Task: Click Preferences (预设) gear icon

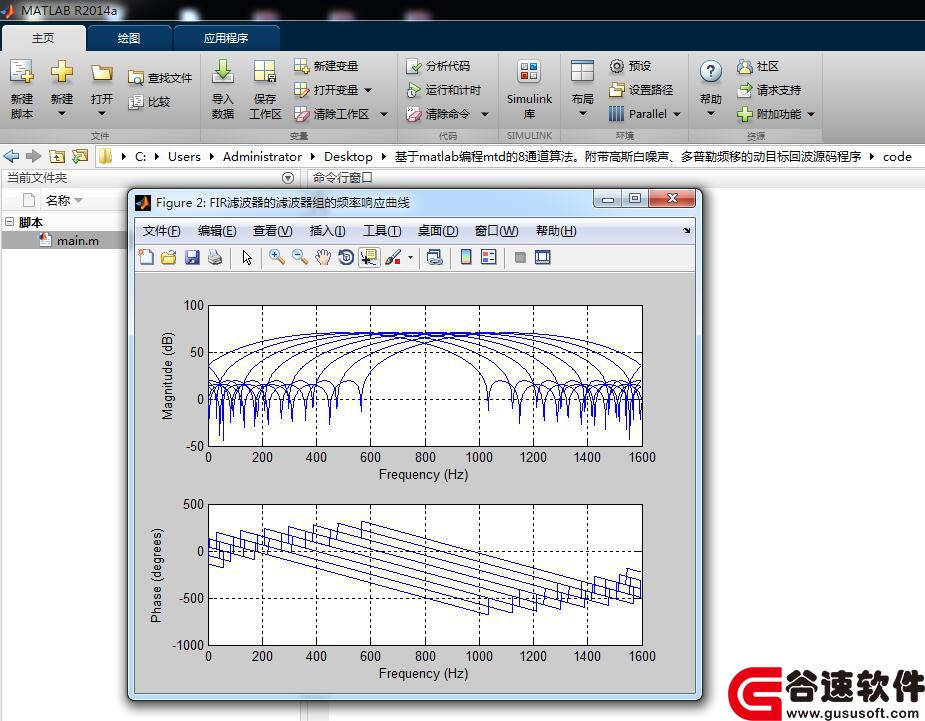Action: [616, 66]
